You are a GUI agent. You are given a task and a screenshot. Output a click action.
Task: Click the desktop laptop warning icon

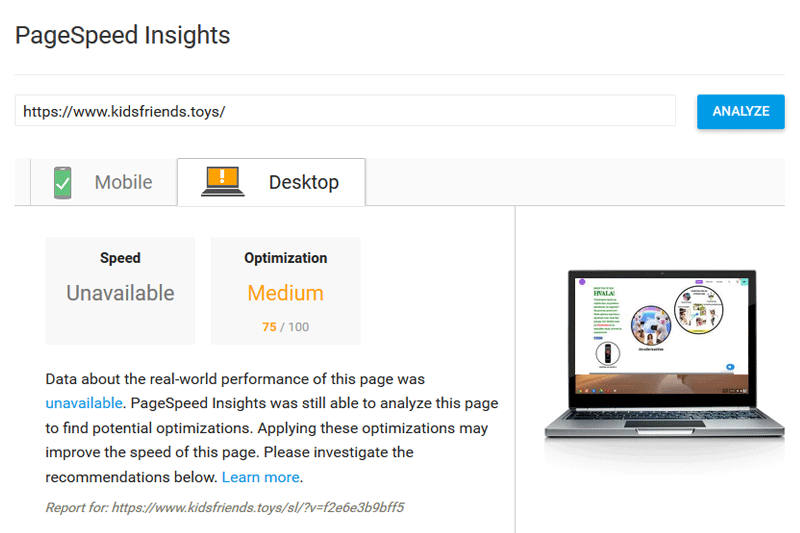tap(222, 182)
